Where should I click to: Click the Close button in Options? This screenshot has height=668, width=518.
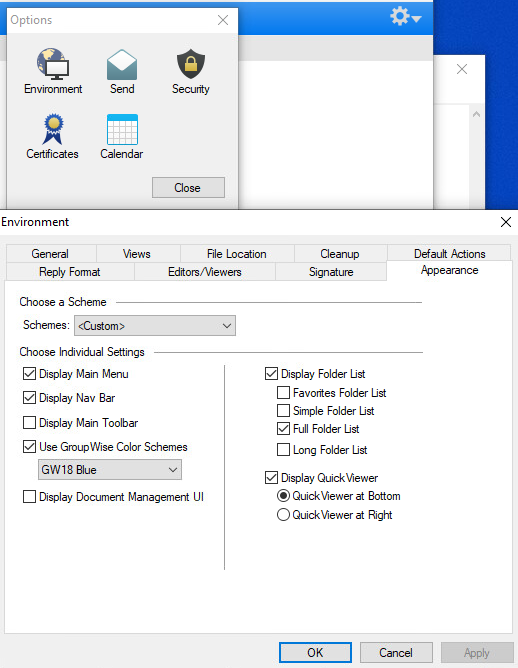[x=188, y=188]
